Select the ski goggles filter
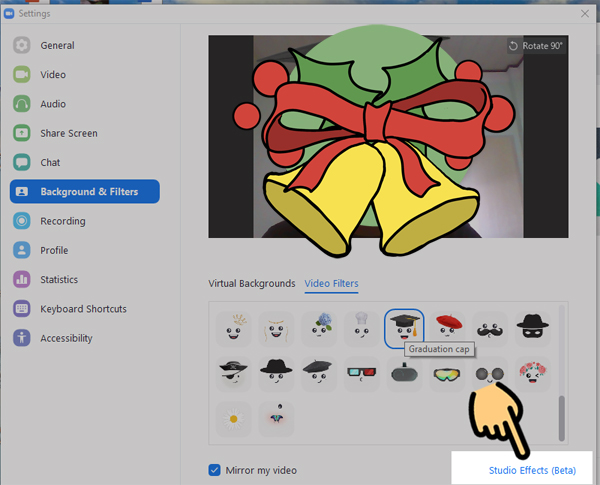This screenshot has height=485, width=600. [448, 373]
